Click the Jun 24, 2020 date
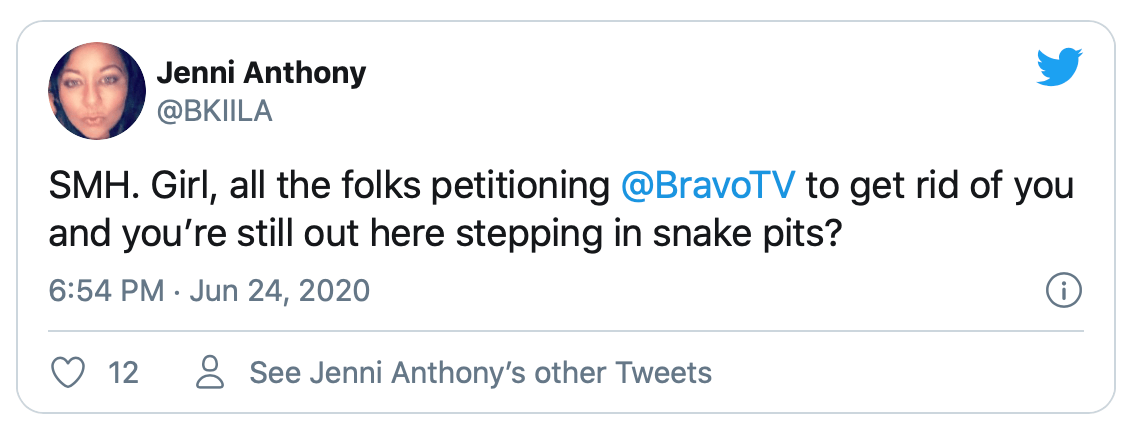This screenshot has width=1132, height=432. pos(279,291)
